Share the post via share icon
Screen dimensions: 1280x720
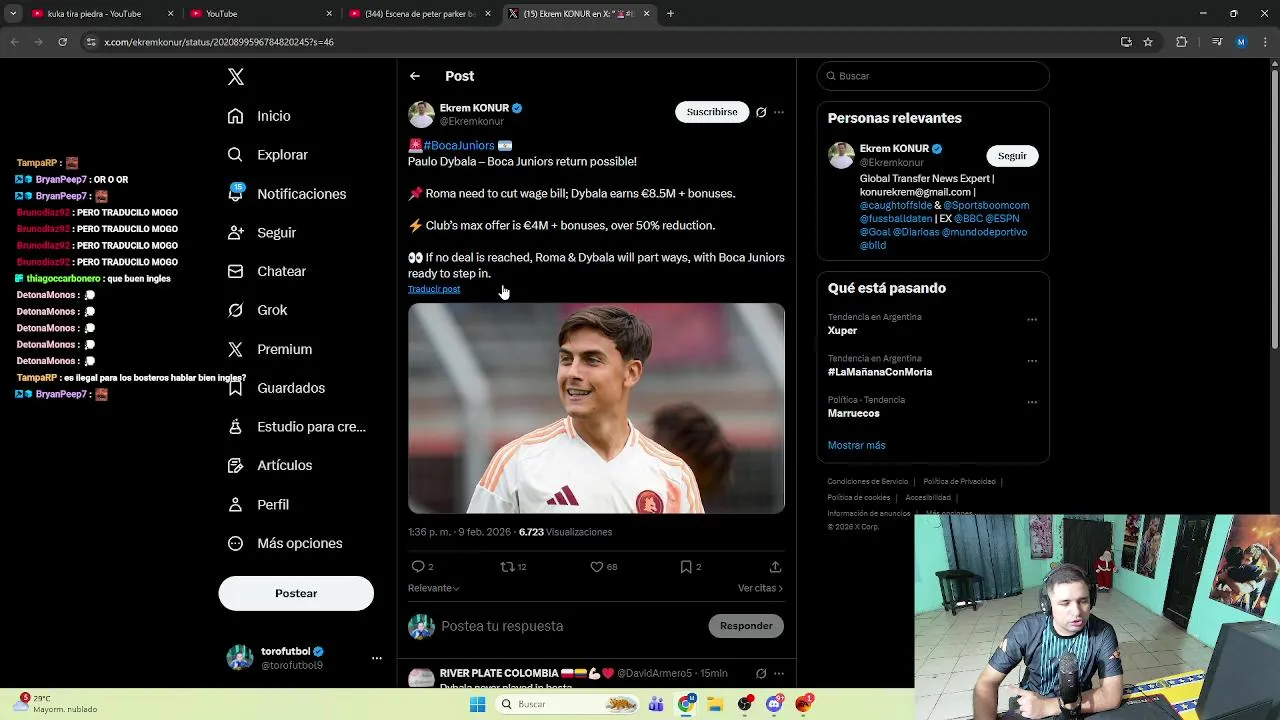click(775, 567)
